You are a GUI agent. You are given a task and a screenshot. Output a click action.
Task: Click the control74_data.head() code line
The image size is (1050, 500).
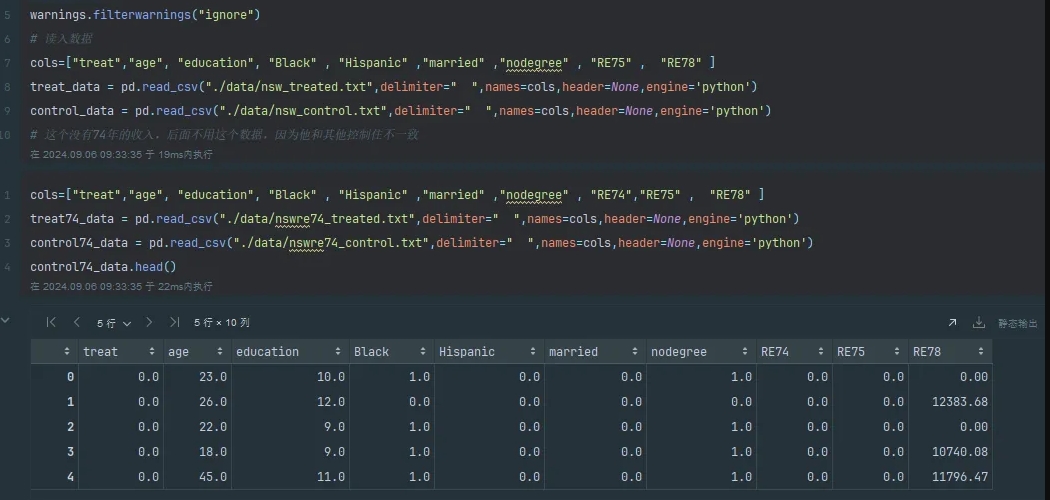(103, 267)
